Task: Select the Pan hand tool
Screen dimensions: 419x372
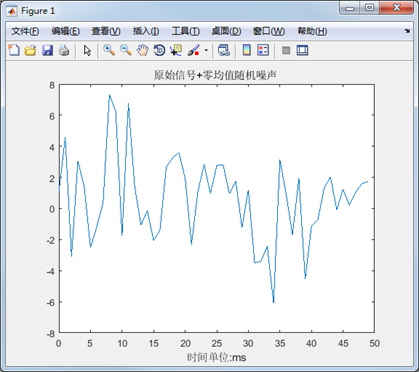Action: tap(143, 51)
